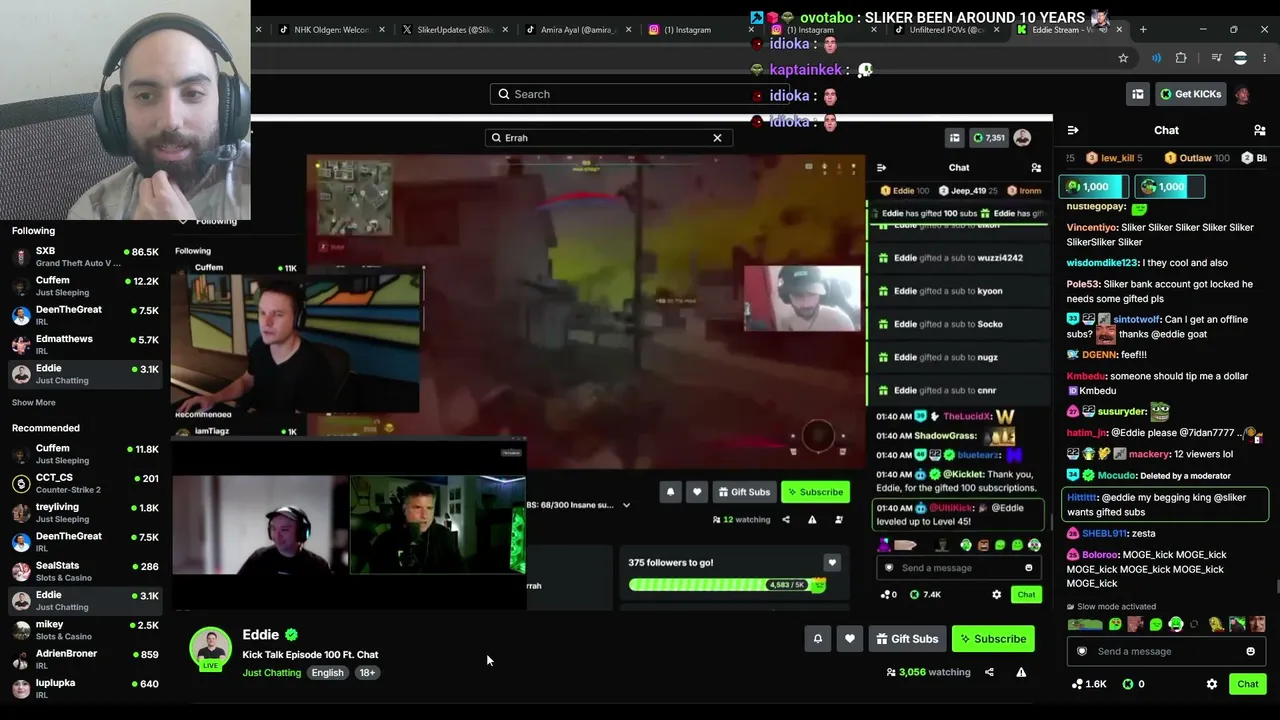Collapse the chat panel with the arrow icon
The height and width of the screenshot is (720, 1280).
tap(1073, 130)
